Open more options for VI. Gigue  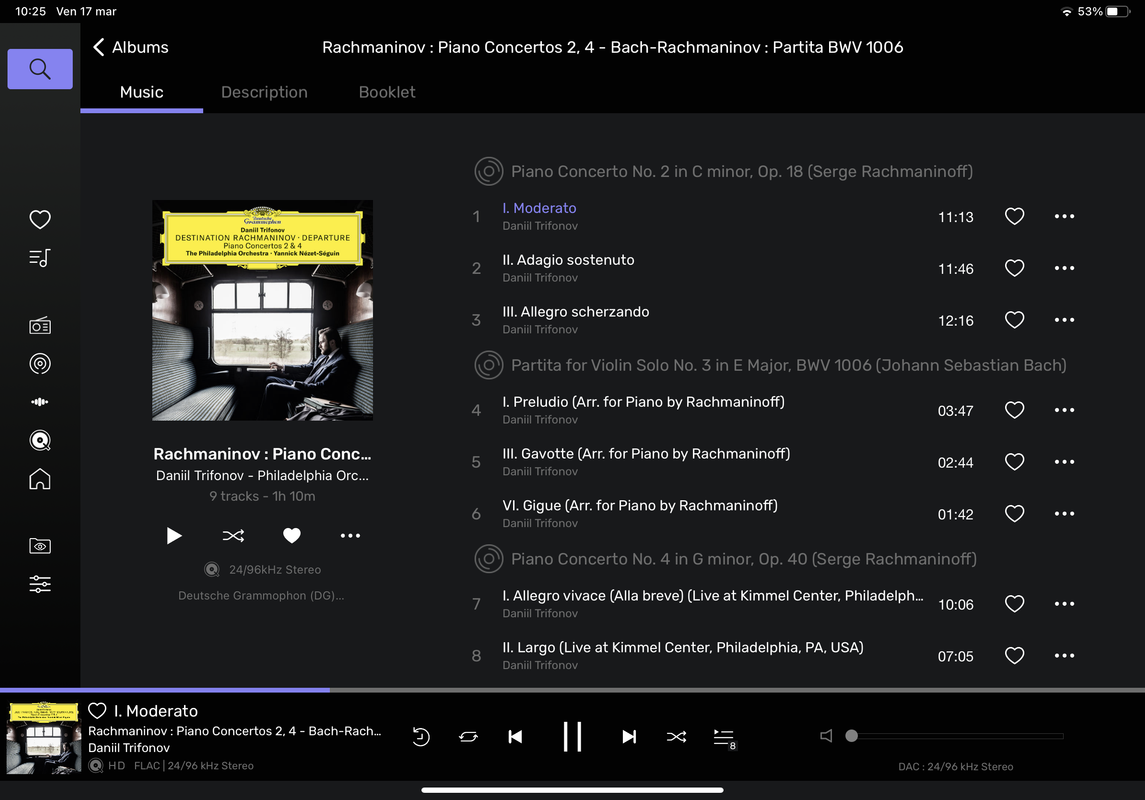(1065, 514)
